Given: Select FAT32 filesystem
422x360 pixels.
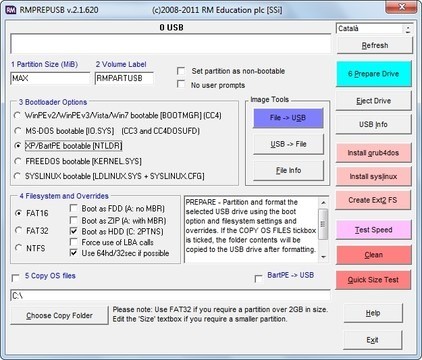Looking at the screenshot, I should click(19, 230).
